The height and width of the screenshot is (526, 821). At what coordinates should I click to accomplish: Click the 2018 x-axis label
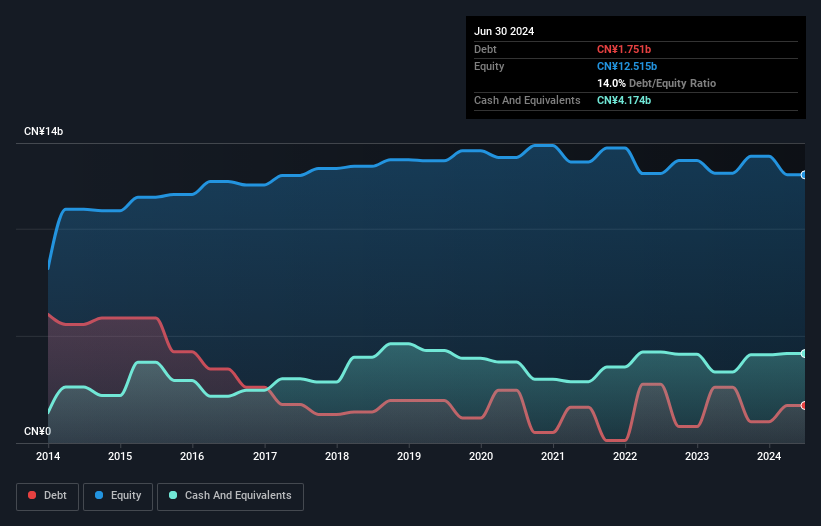(x=337, y=456)
